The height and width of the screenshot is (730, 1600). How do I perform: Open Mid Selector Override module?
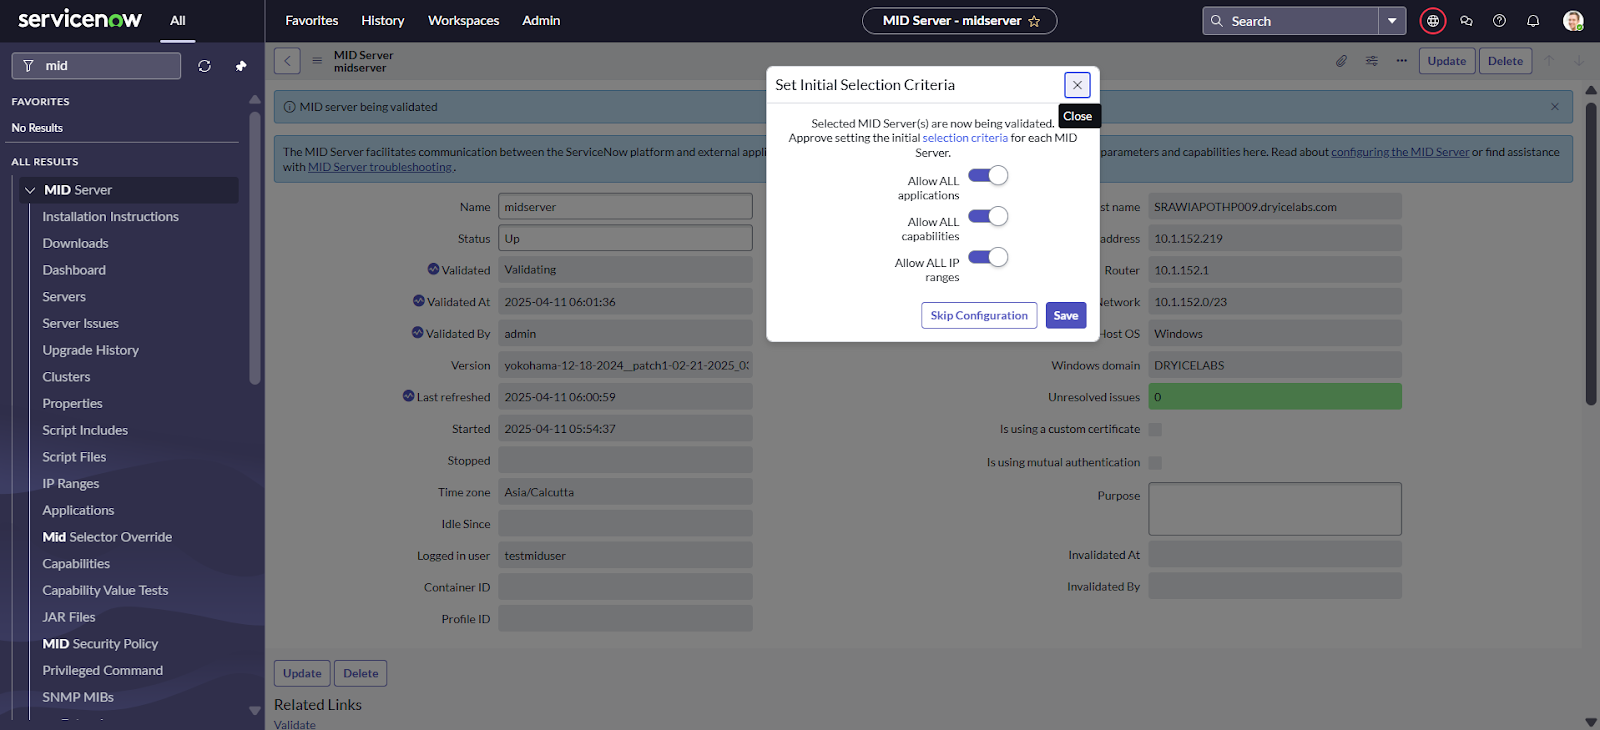[107, 537]
